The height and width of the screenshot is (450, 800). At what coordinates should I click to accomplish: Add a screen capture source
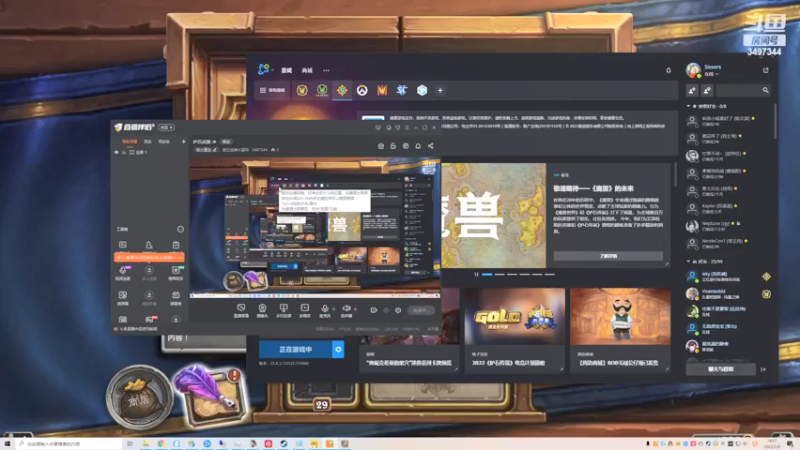(x=241, y=310)
